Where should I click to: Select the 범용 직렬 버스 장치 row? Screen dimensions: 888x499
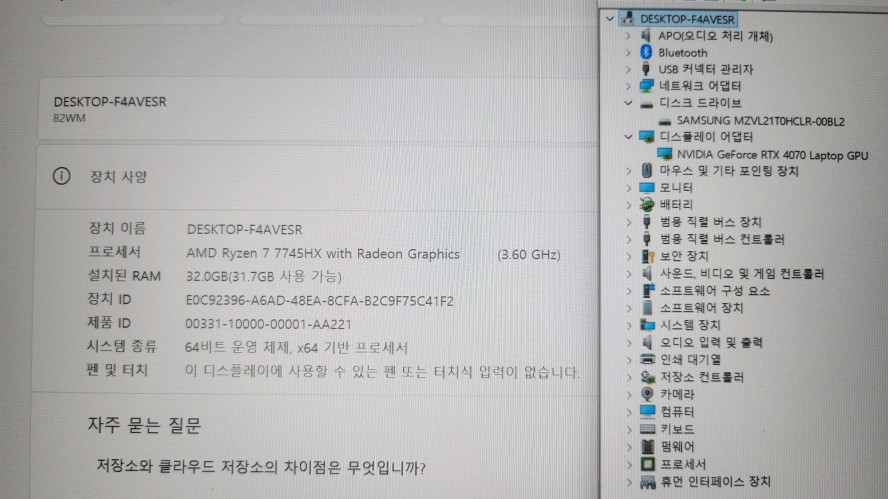(710, 222)
